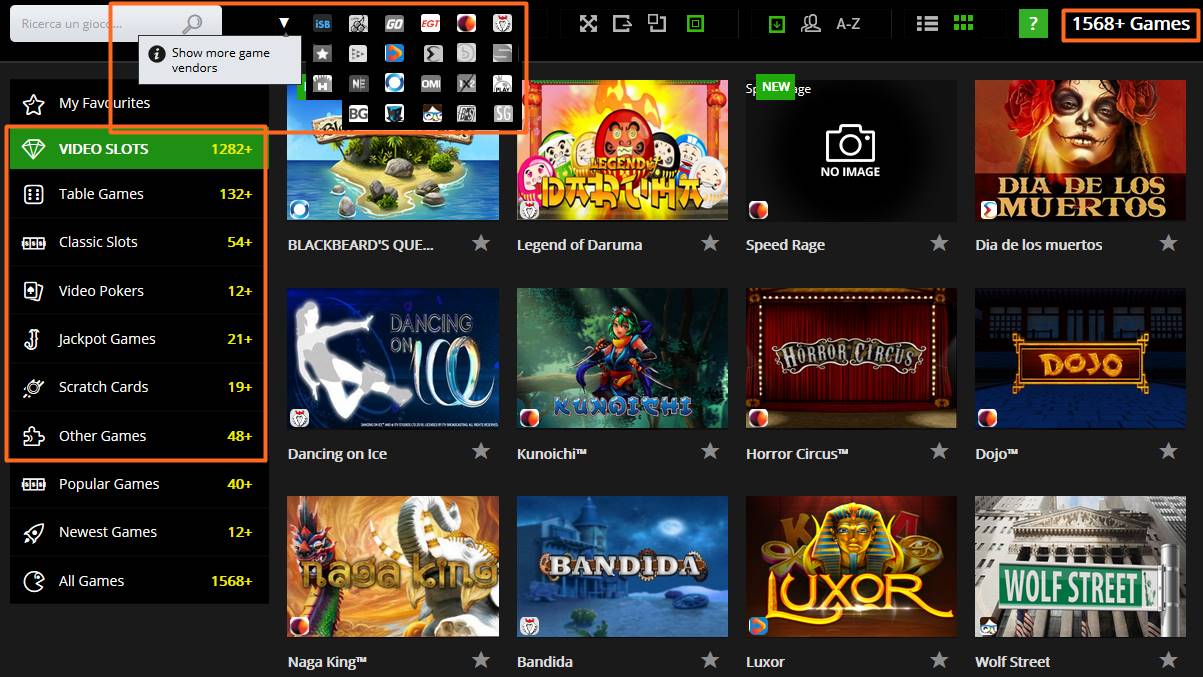This screenshot has width=1203, height=677.
Task: Click the fullscreen expand arrows icon
Action: [x=588, y=23]
